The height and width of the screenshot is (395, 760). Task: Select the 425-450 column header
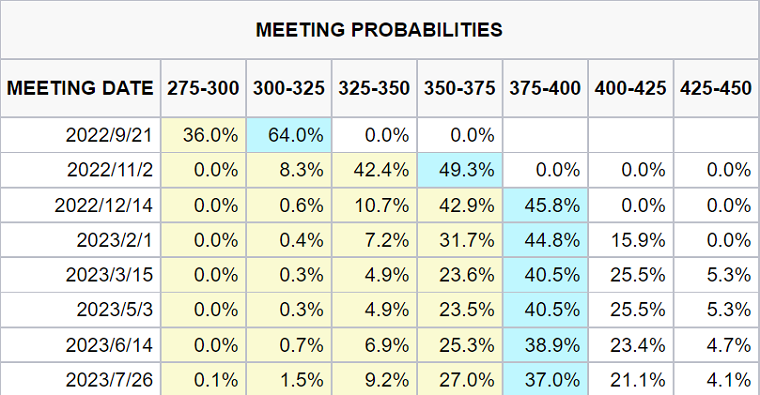[716, 88]
